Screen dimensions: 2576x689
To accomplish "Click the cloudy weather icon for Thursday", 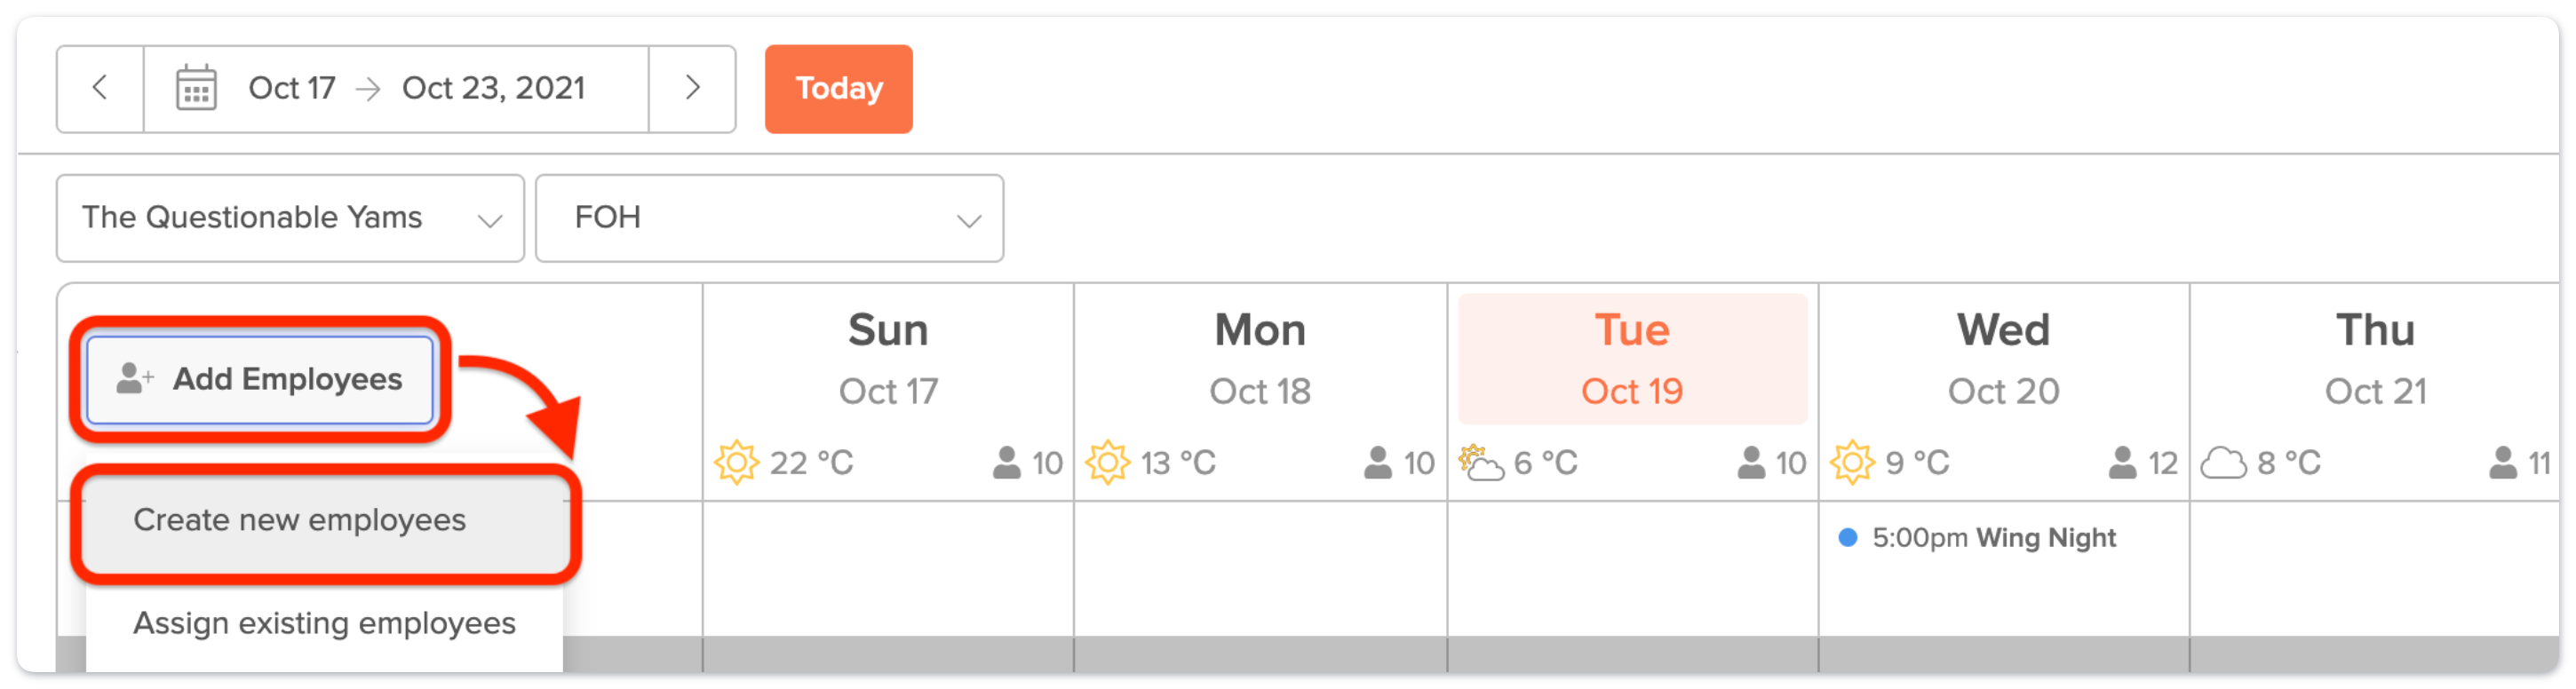I will [x=2223, y=463].
